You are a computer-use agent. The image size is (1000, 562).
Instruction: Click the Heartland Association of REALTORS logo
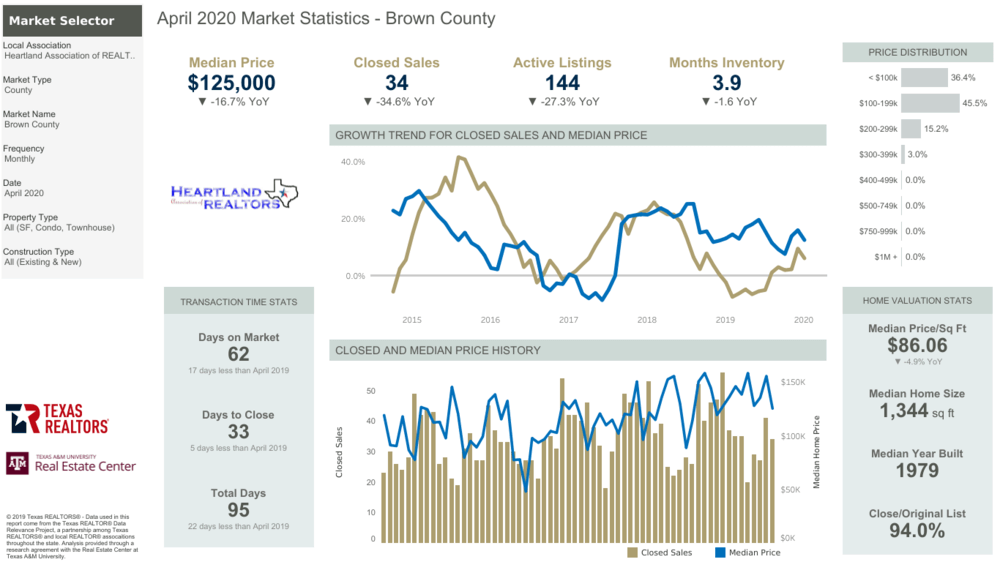pos(234,195)
